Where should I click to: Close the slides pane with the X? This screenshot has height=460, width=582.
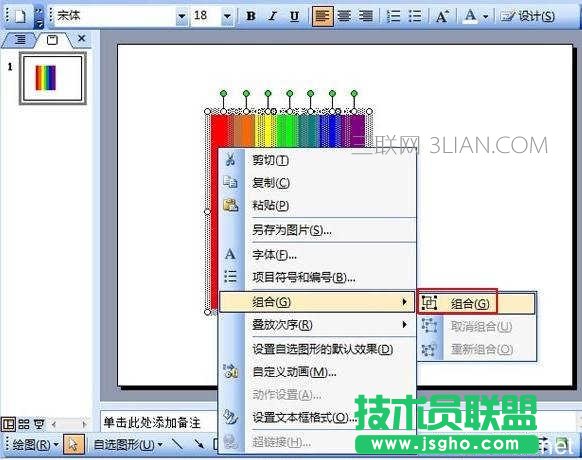[82, 38]
